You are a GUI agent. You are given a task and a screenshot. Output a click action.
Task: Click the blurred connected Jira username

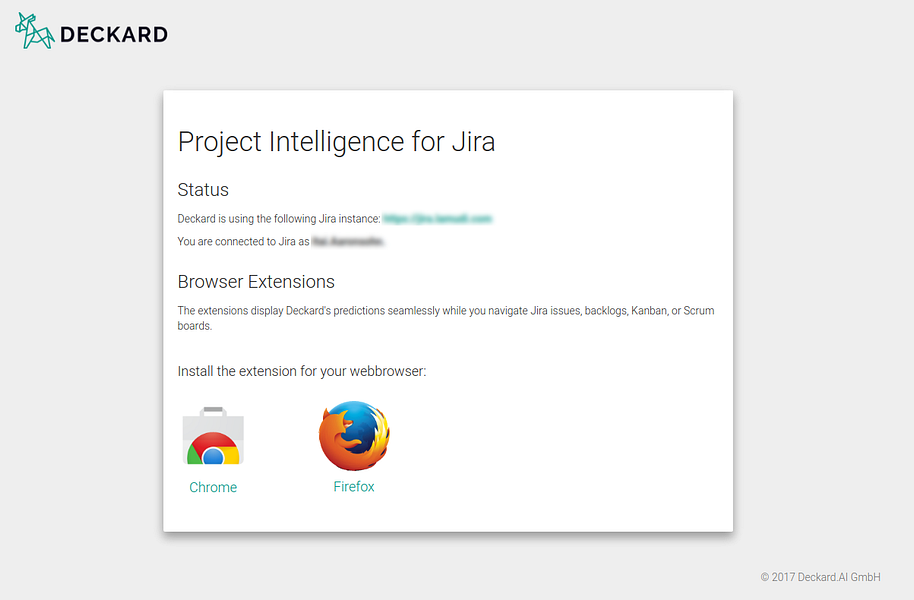point(347,241)
